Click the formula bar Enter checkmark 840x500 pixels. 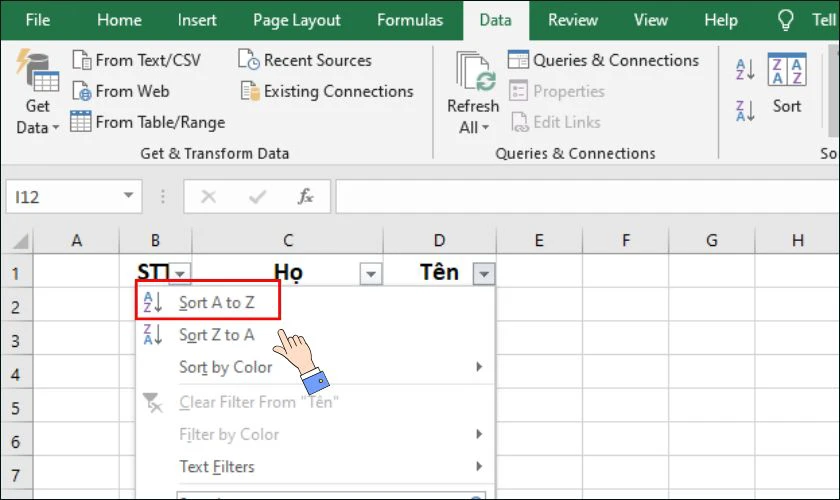(257, 197)
